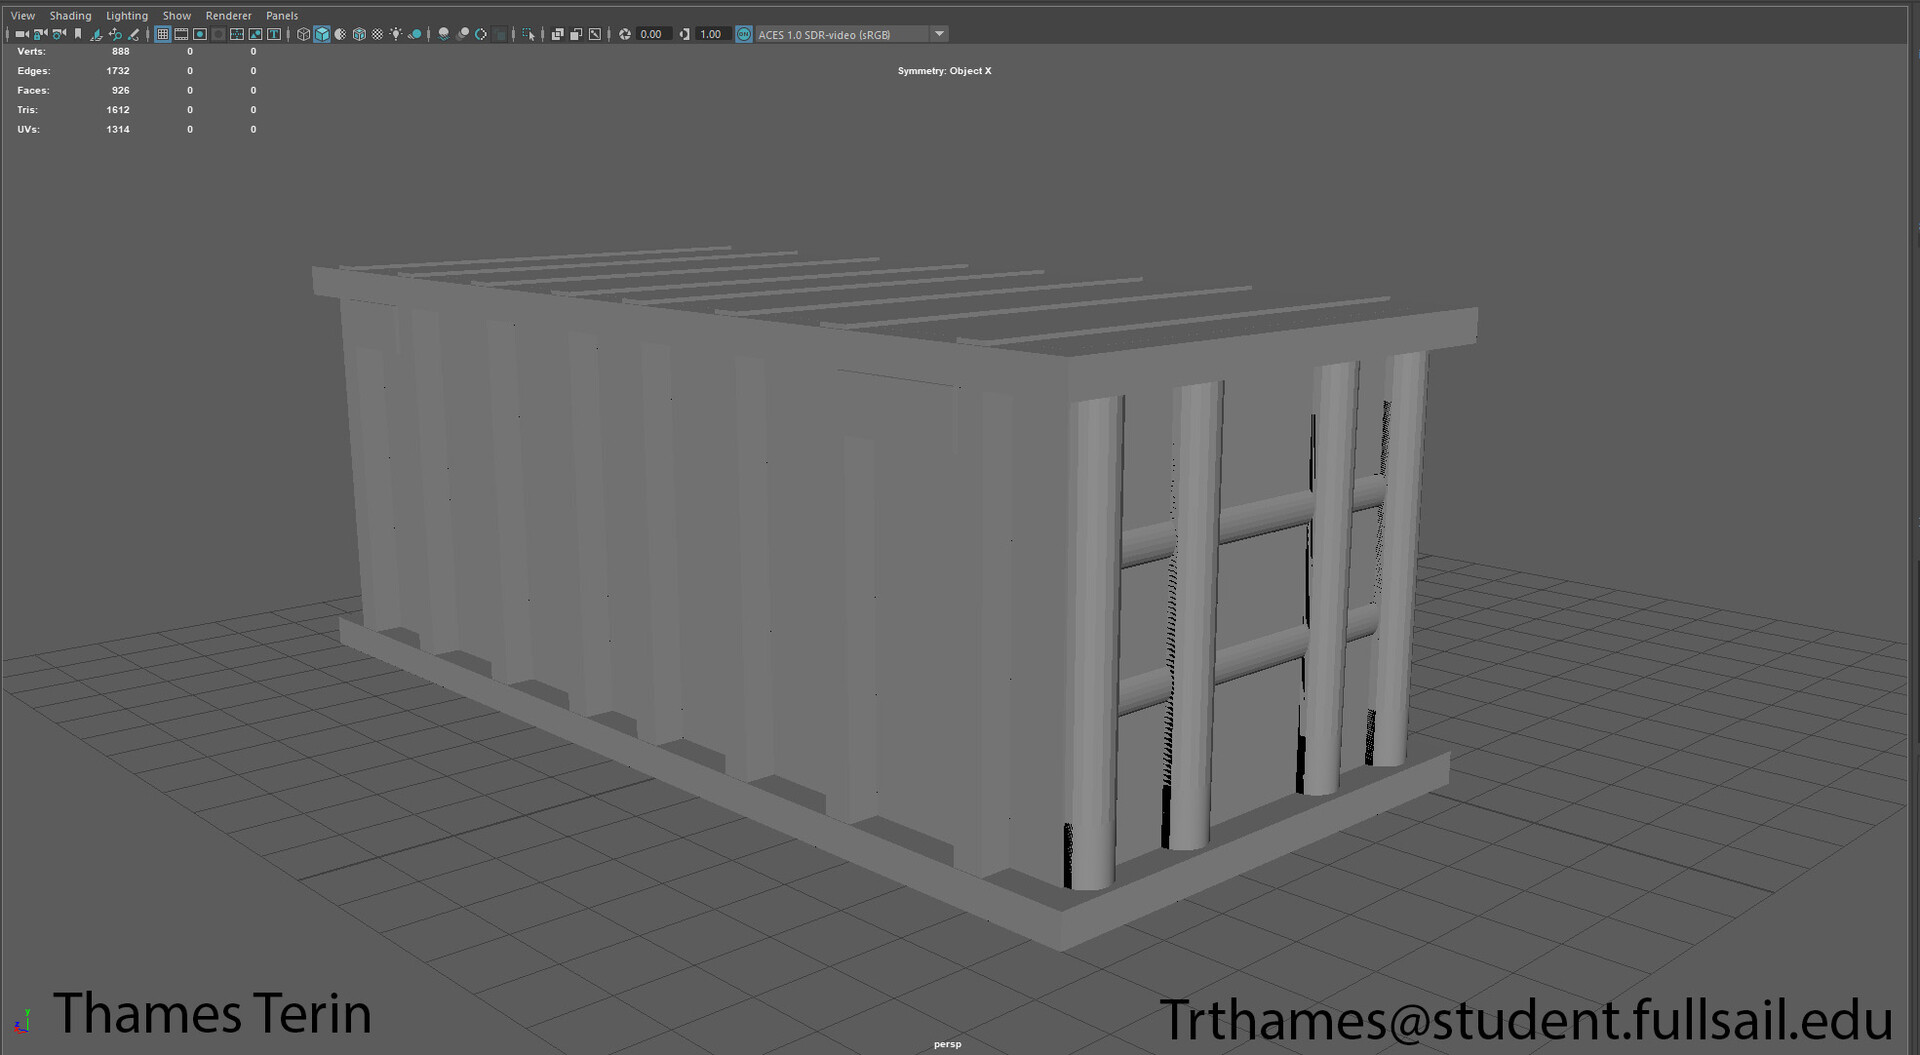Click the camera Bookmarks icon
The width and height of the screenshot is (1920, 1055).
click(78, 34)
